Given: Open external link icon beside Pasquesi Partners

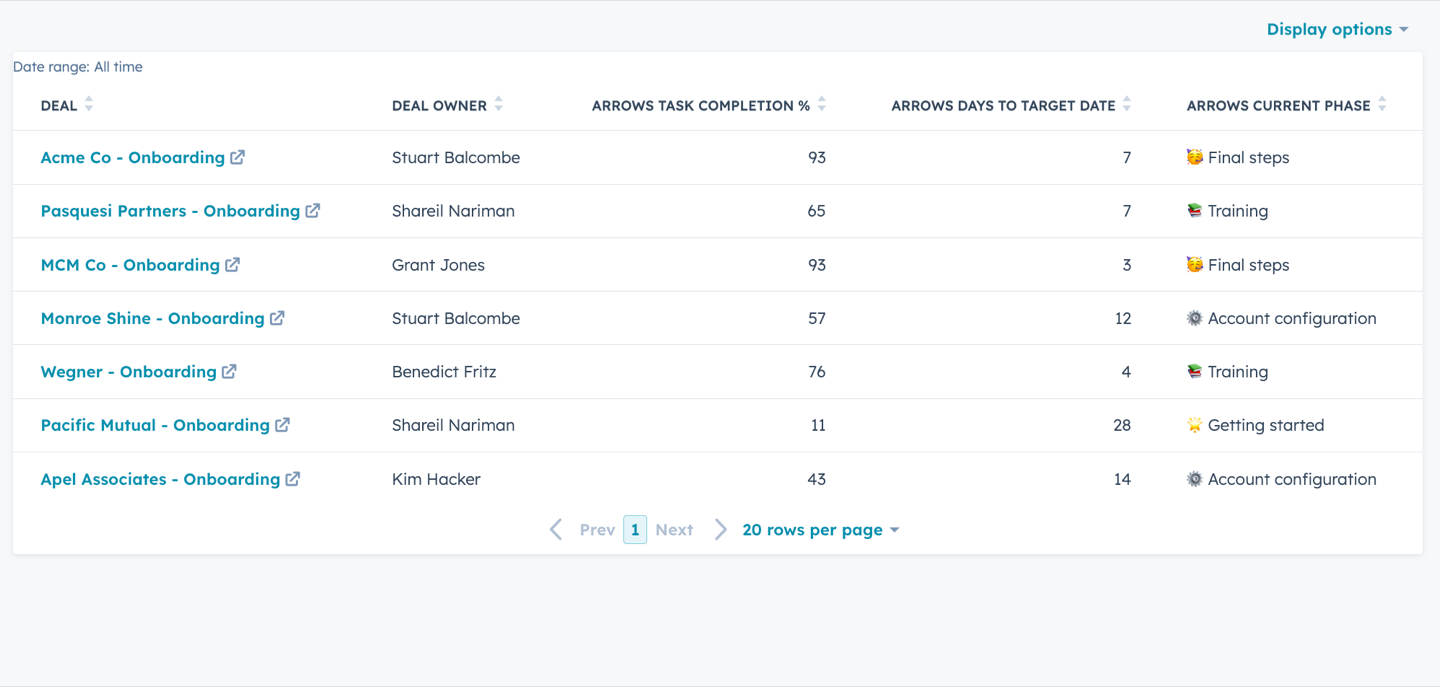Looking at the screenshot, I should tap(313, 211).
